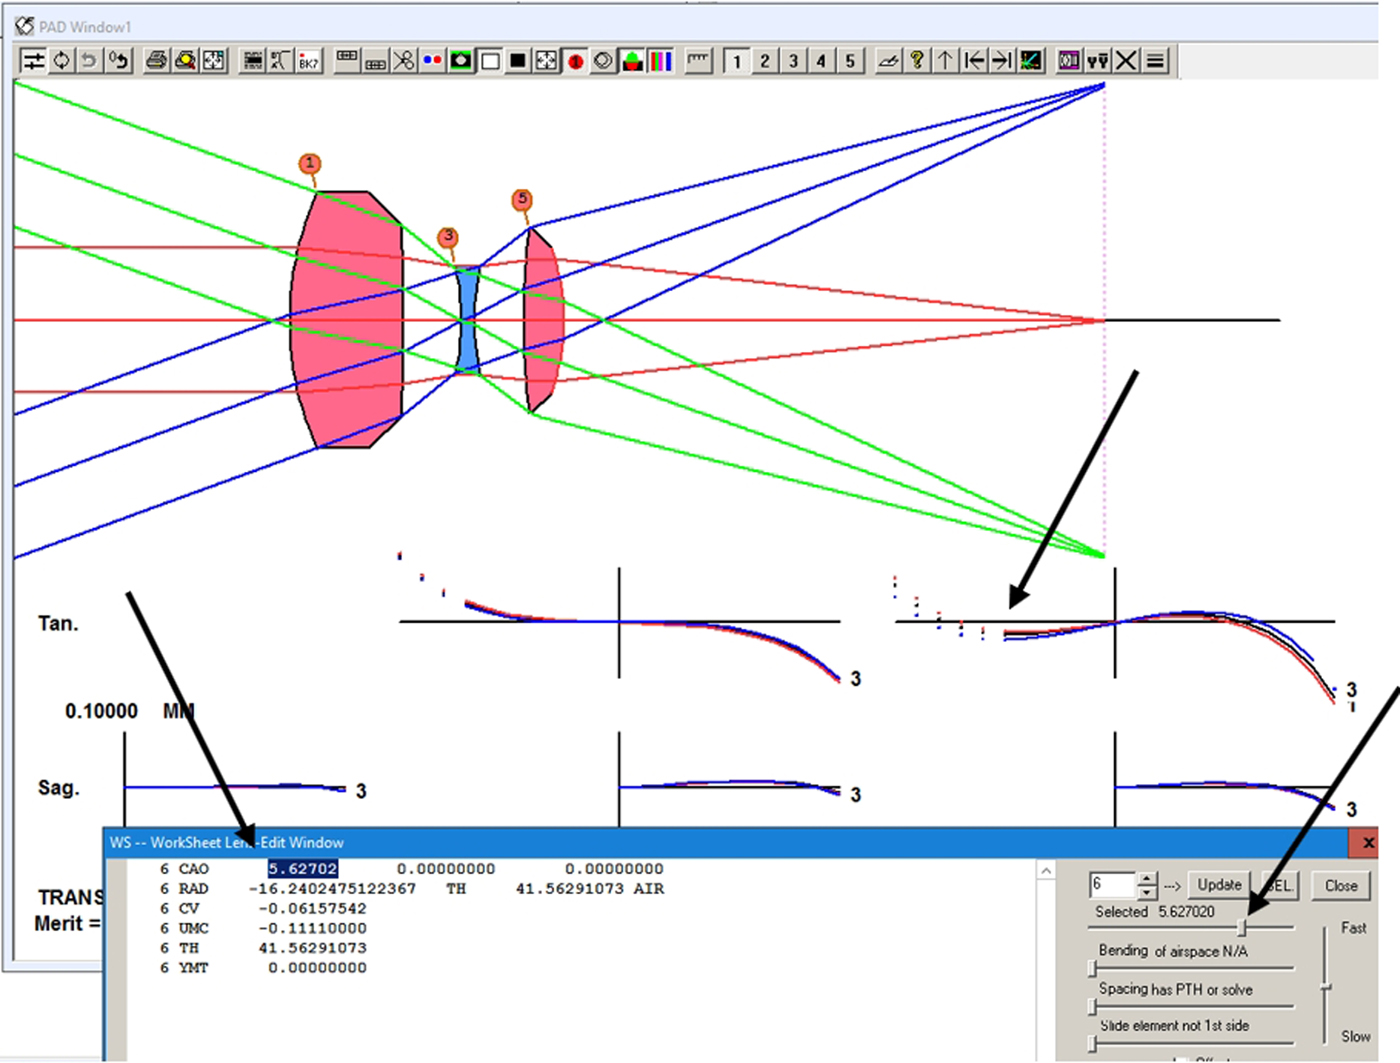Click the UMC value -0.11110000

(x=312, y=929)
